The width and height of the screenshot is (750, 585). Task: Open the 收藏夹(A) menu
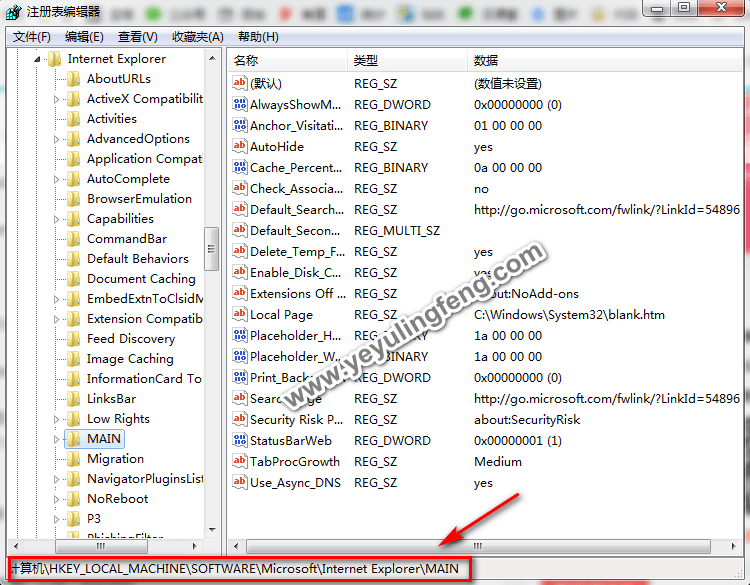pyautogui.click(x=198, y=37)
